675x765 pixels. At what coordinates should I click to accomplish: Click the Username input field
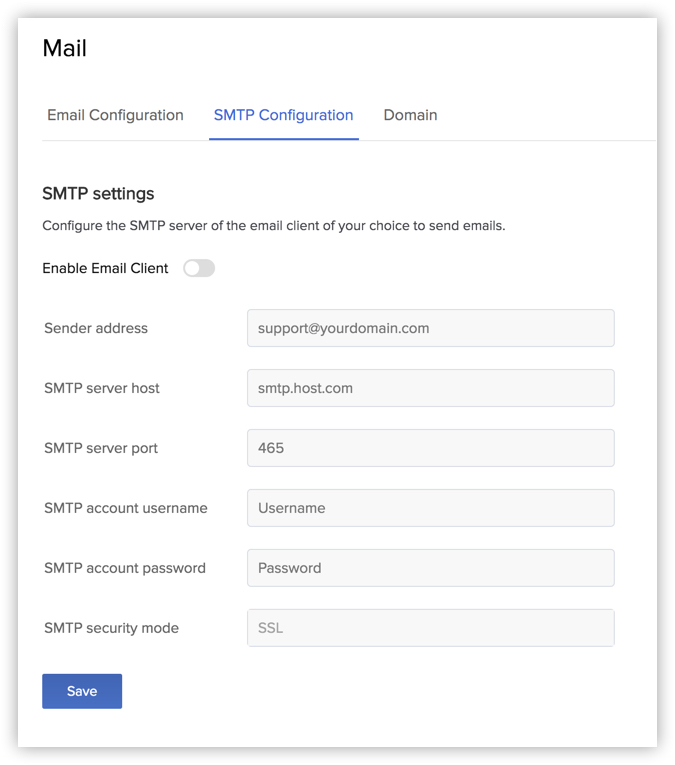coord(430,508)
